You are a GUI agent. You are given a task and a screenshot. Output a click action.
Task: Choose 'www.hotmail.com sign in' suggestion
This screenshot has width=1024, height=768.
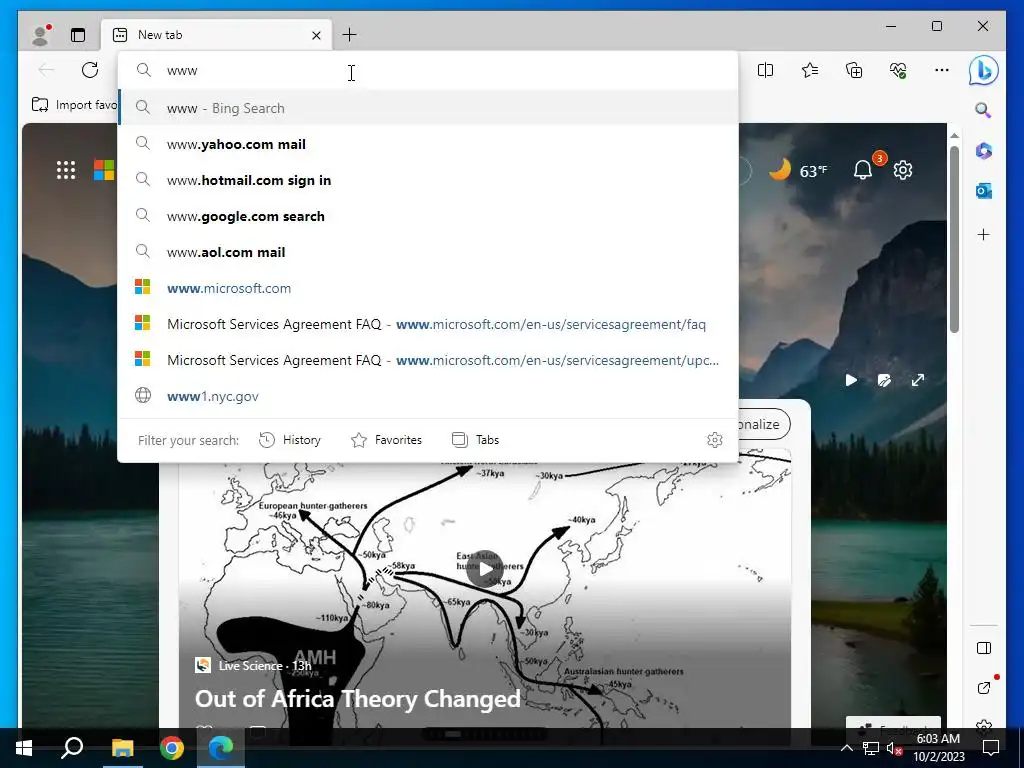(x=428, y=180)
